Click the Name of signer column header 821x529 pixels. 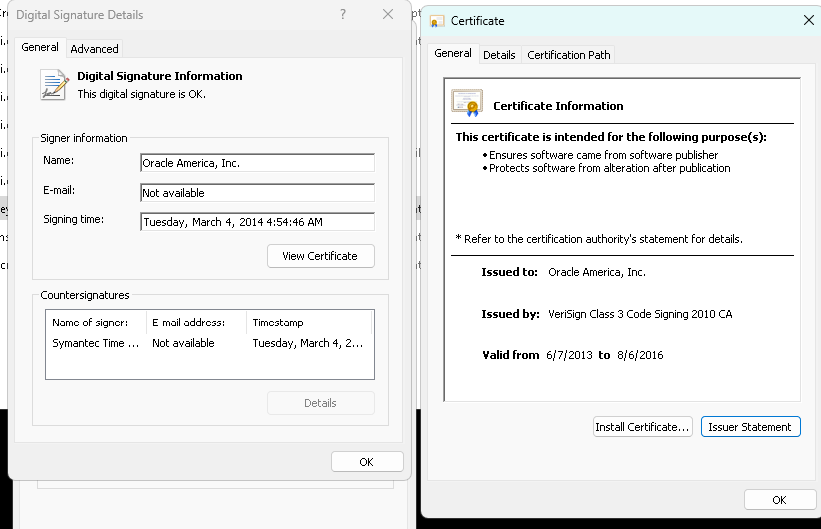[x=96, y=323]
